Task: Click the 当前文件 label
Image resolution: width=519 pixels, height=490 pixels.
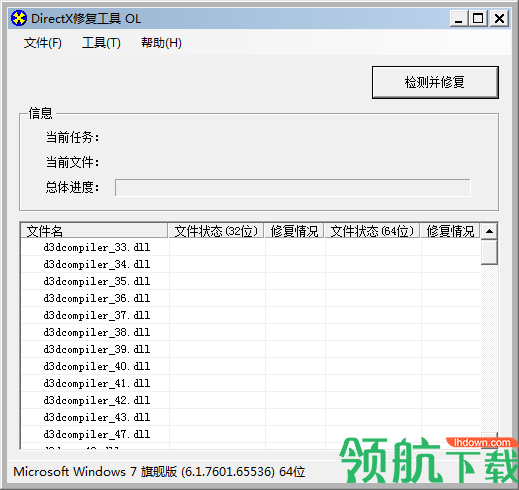Action: tap(72, 162)
